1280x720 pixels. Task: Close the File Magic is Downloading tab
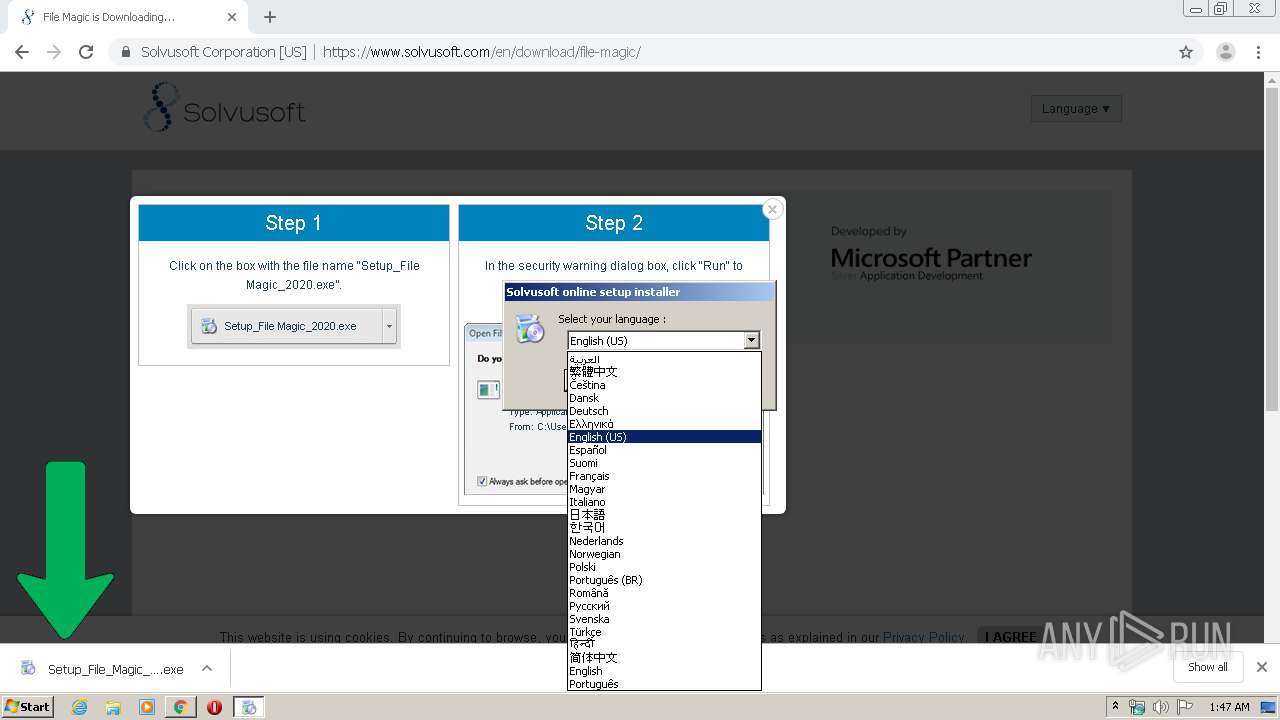point(232,17)
